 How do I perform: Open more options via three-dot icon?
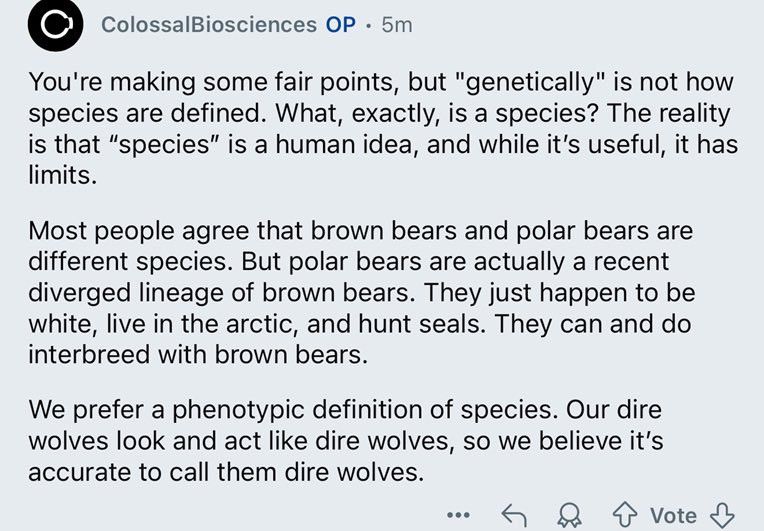tap(458, 514)
